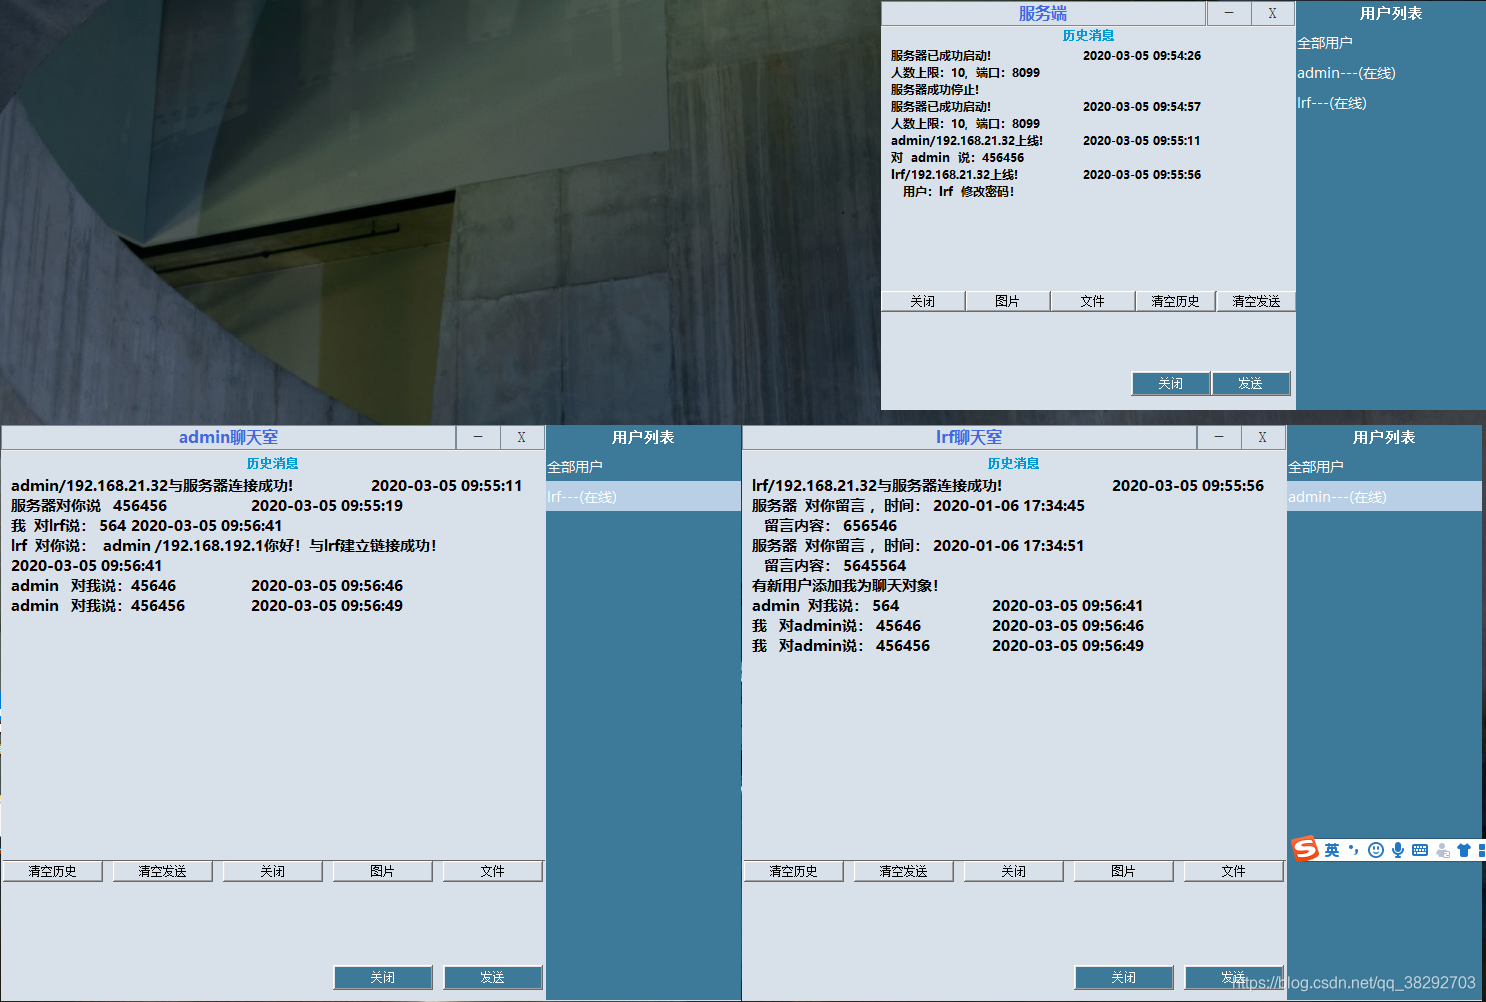Click 图片 in the 服务端 window
1486x1002 pixels.
(x=1007, y=300)
